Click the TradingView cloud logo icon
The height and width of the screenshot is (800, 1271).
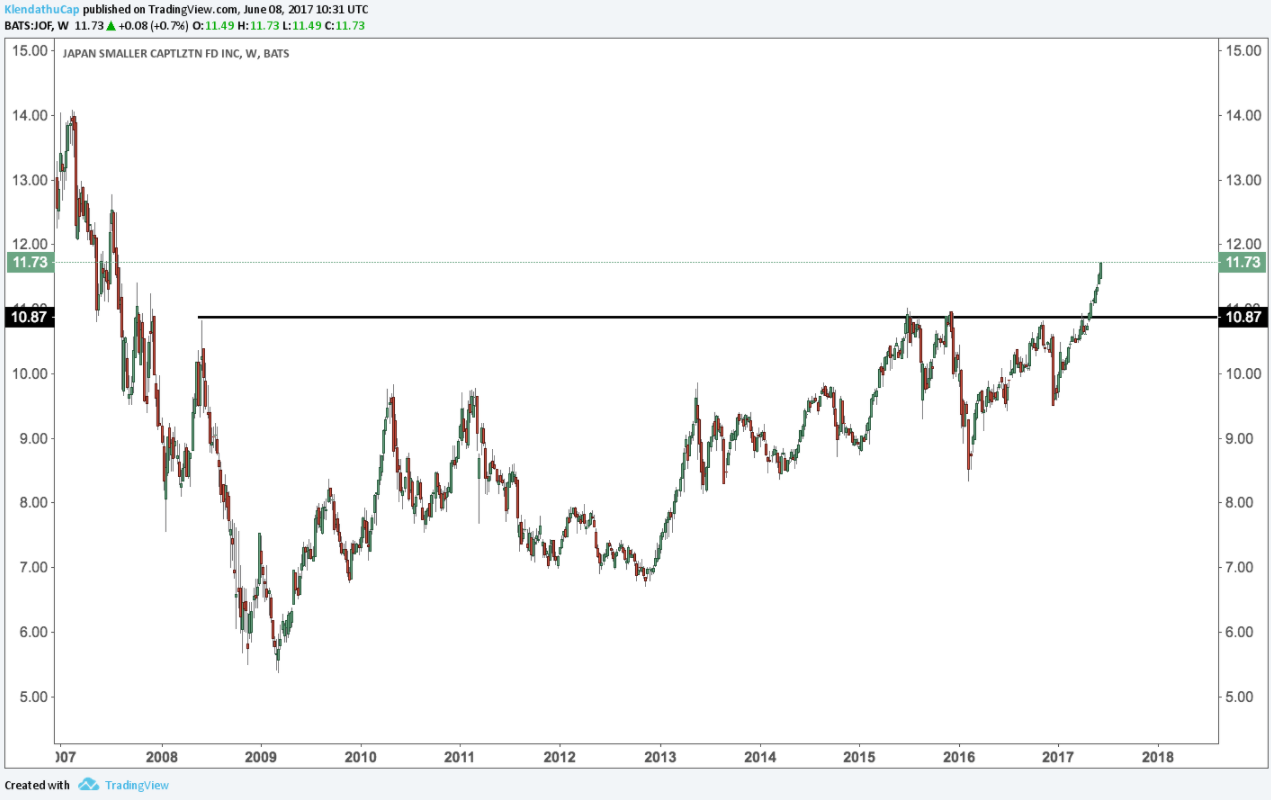(88, 785)
